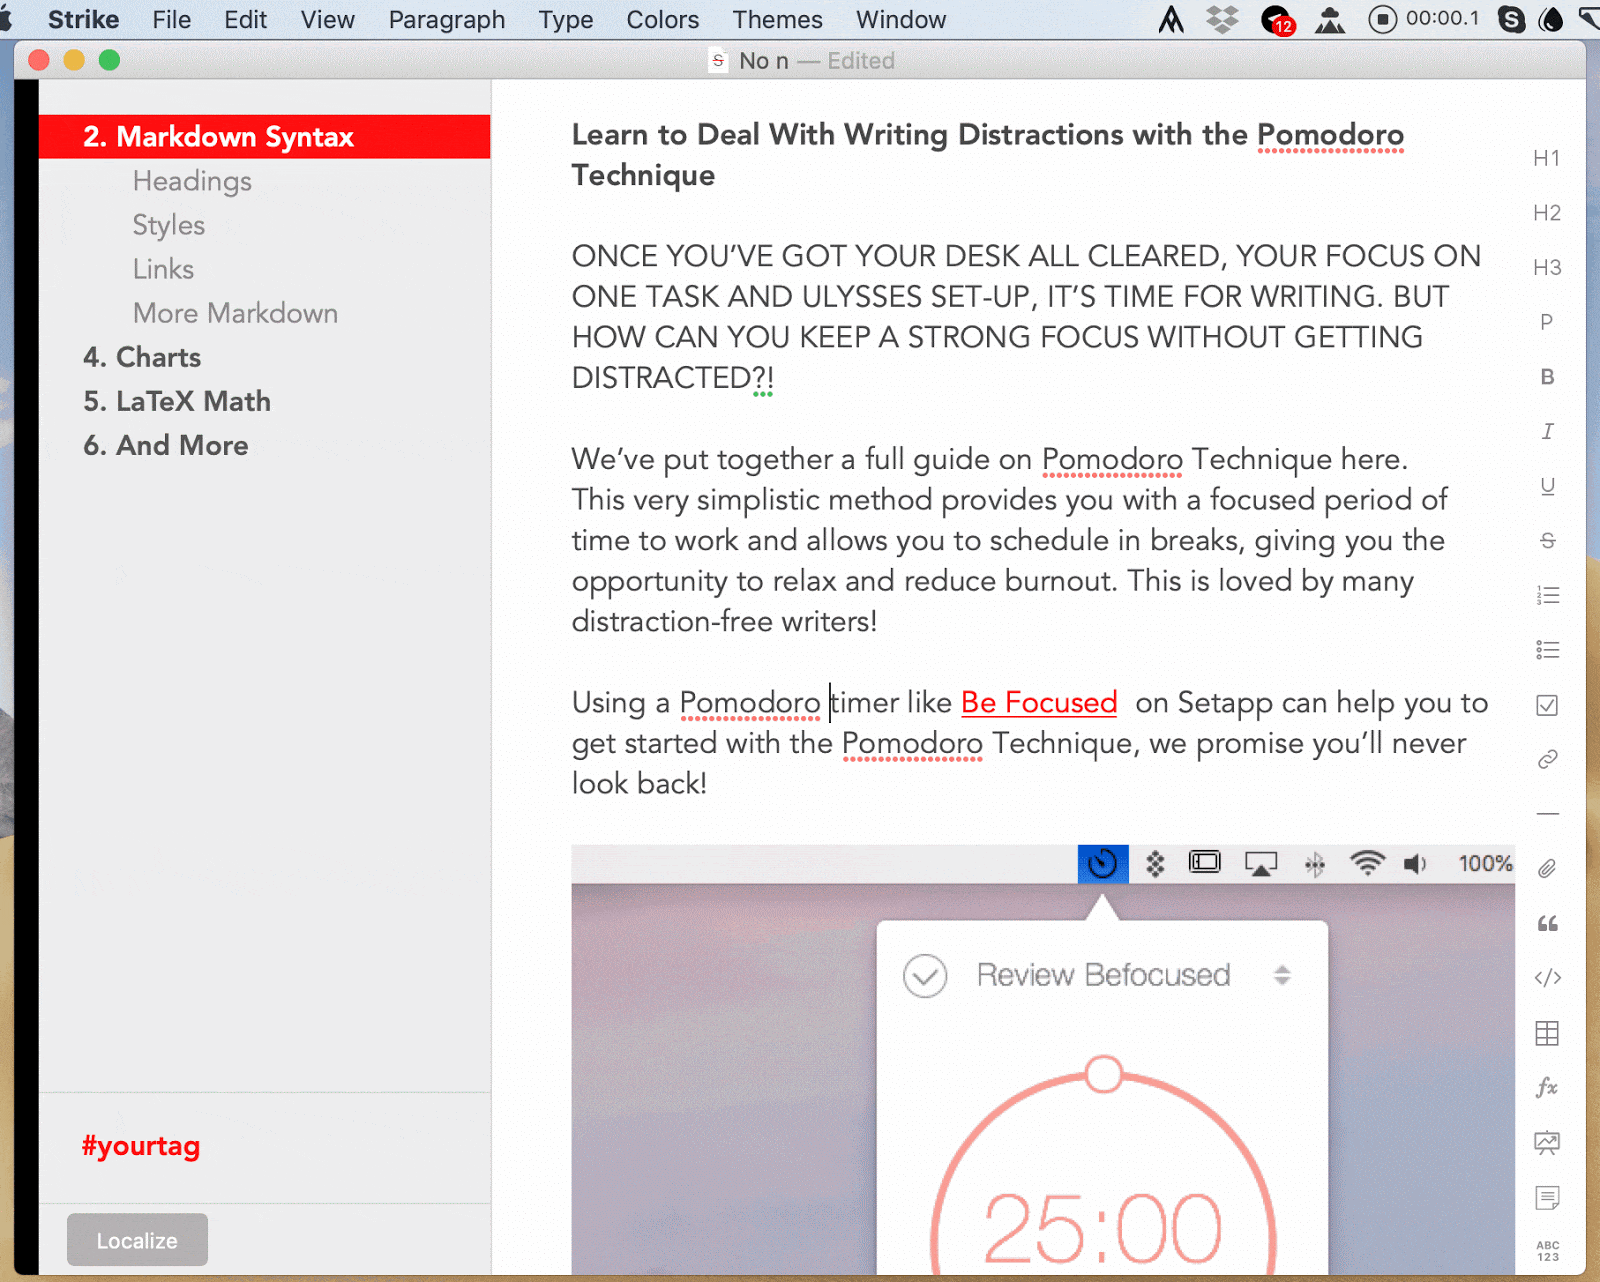Screen dimensions: 1600x1282
Task: Click the Skype icon in the menu bar
Action: (x=1511, y=20)
